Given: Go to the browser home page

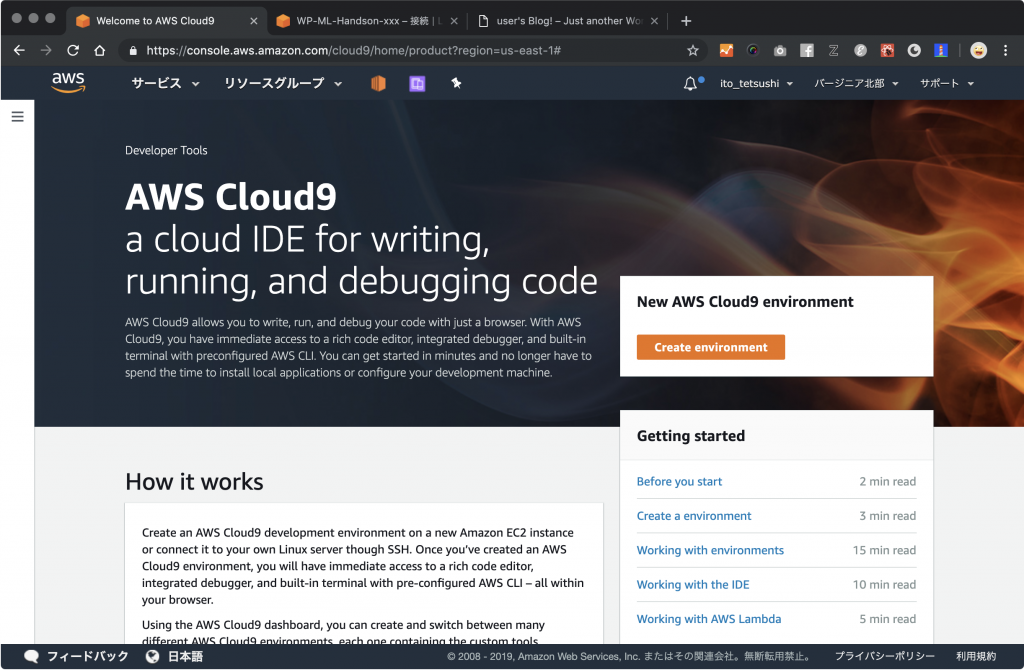Looking at the screenshot, I should pyautogui.click(x=99, y=50).
